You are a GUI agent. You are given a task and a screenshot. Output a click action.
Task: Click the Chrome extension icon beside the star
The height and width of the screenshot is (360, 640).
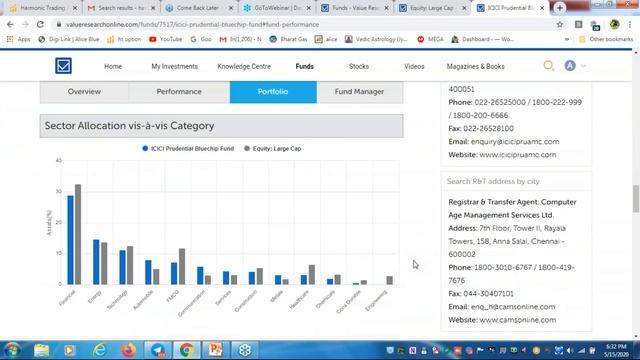point(578,24)
